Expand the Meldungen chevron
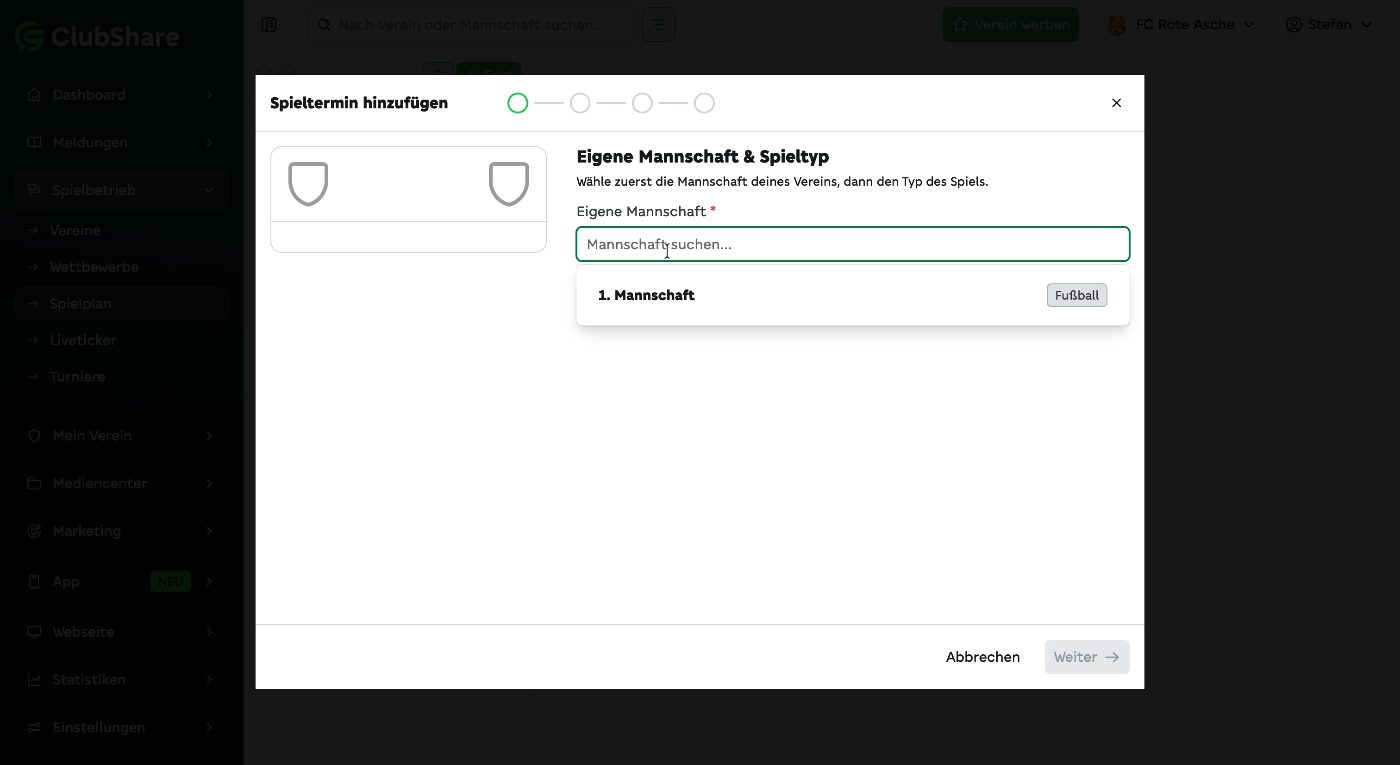The width and height of the screenshot is (1400, 765). 209,143
